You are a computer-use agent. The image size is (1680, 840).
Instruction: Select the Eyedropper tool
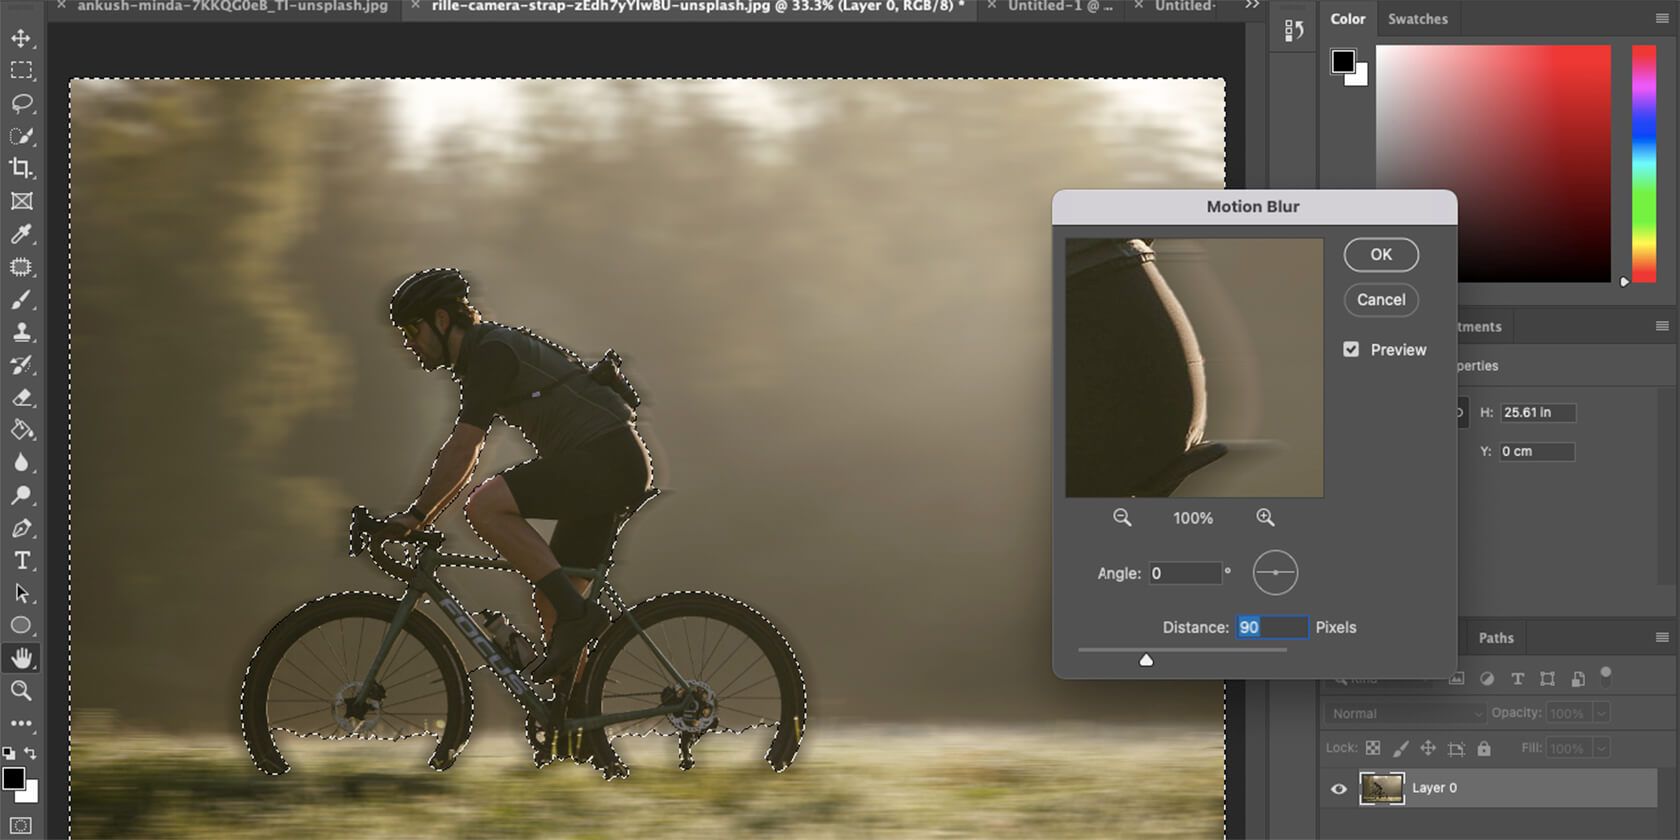coord(21,234)
